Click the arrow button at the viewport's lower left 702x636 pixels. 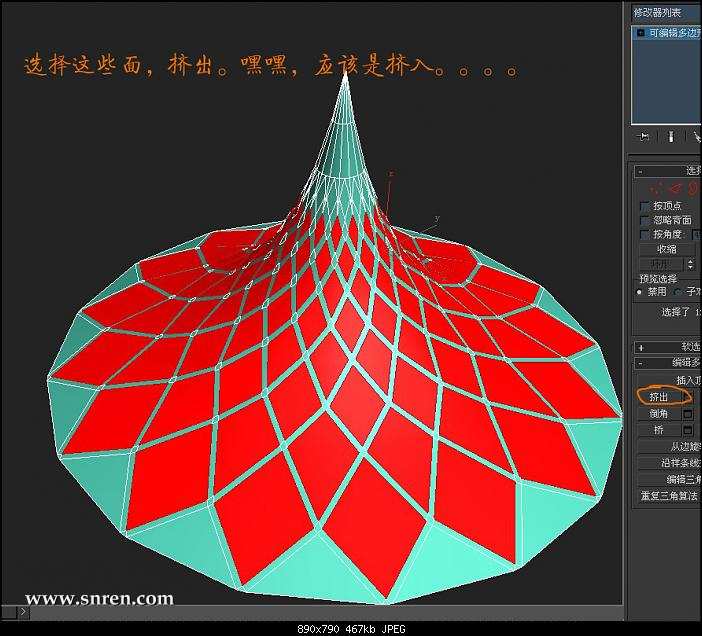[x=24, y=611]
